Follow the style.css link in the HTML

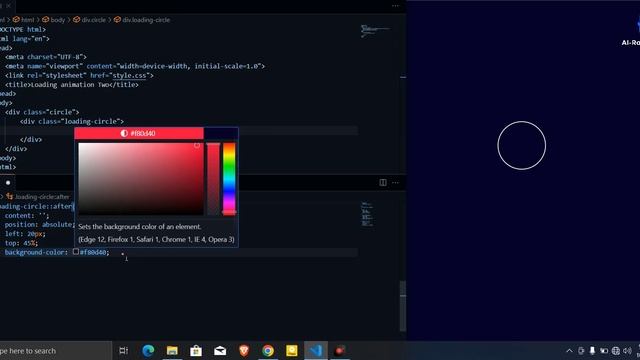[129, 76]
